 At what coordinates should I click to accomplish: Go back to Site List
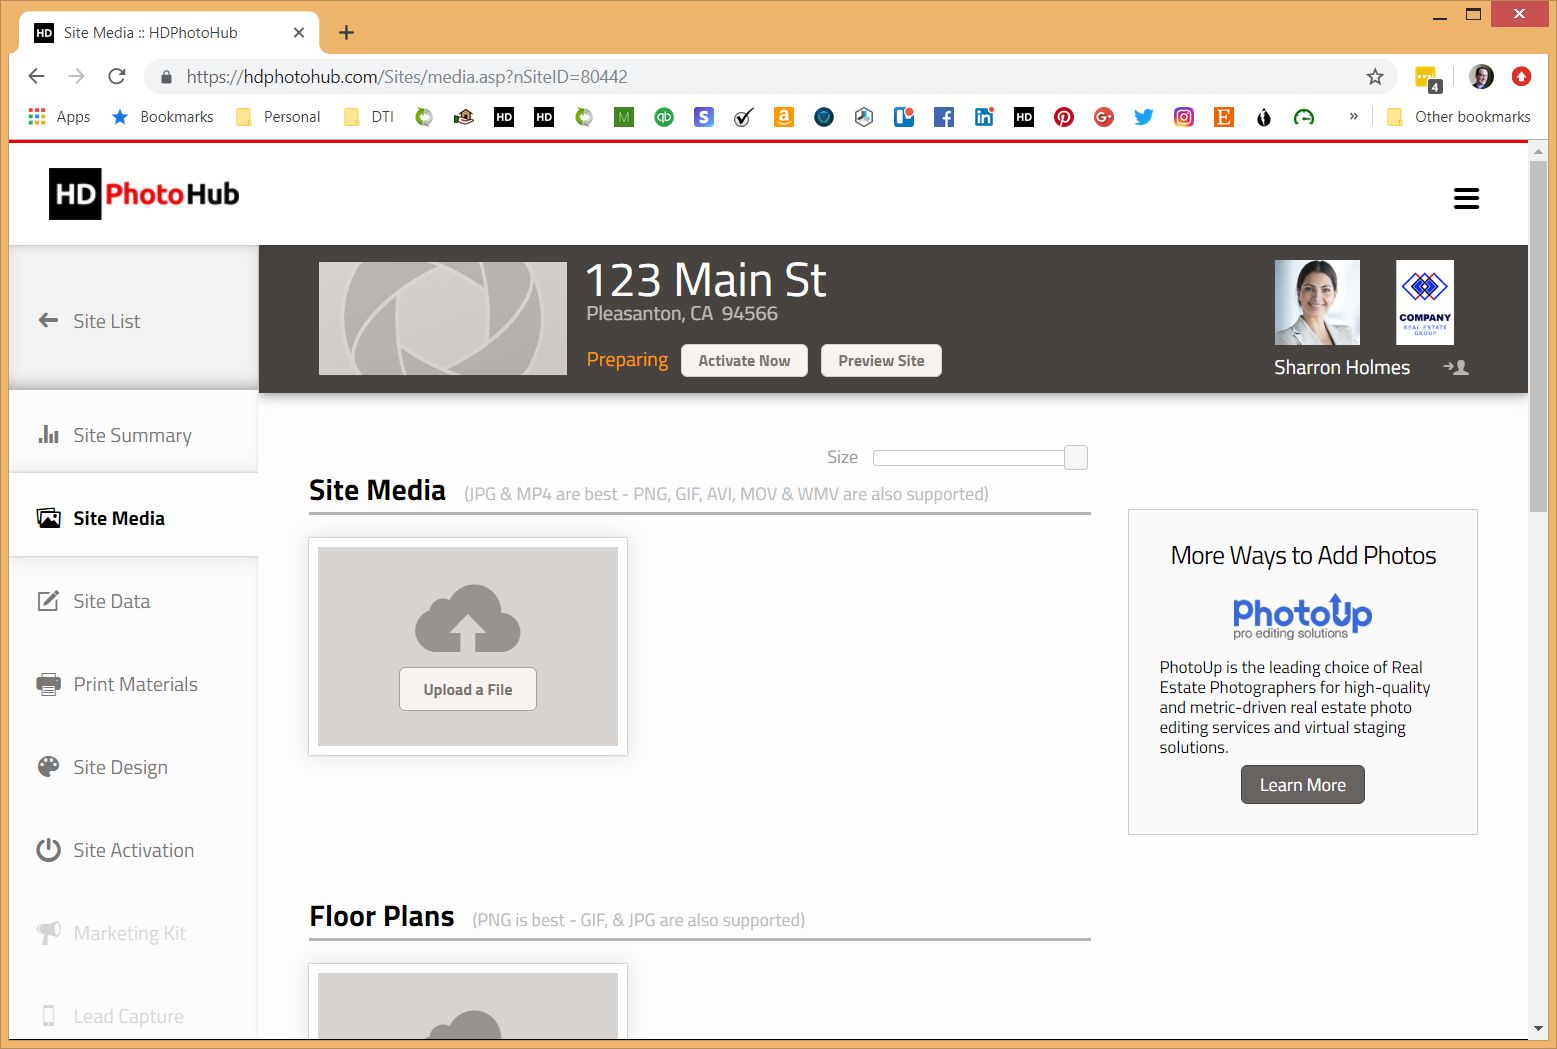pos(89,320)
